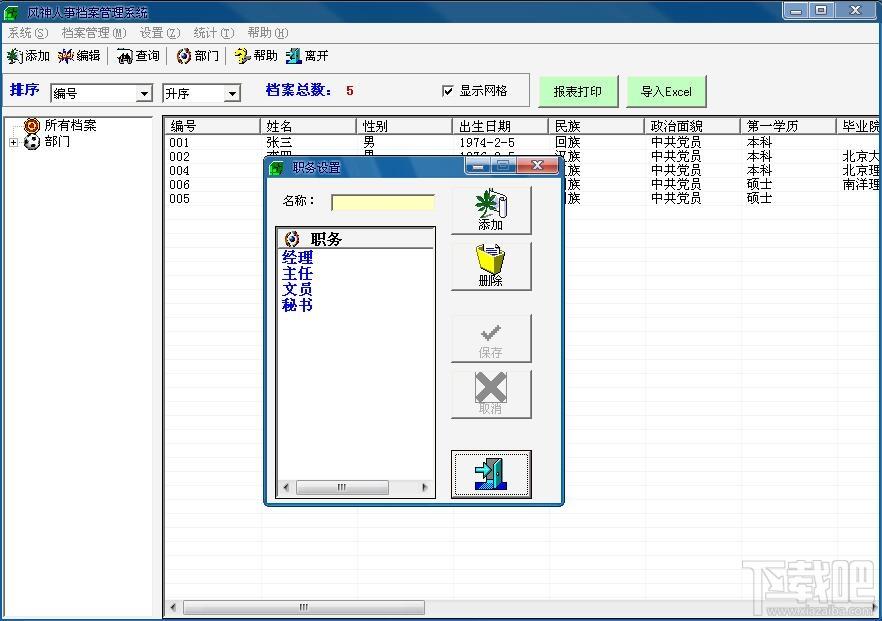The height and width of the screenshot is (621, 882).
Task: Click the 性别 column header
Action: [x=404, y=126]
